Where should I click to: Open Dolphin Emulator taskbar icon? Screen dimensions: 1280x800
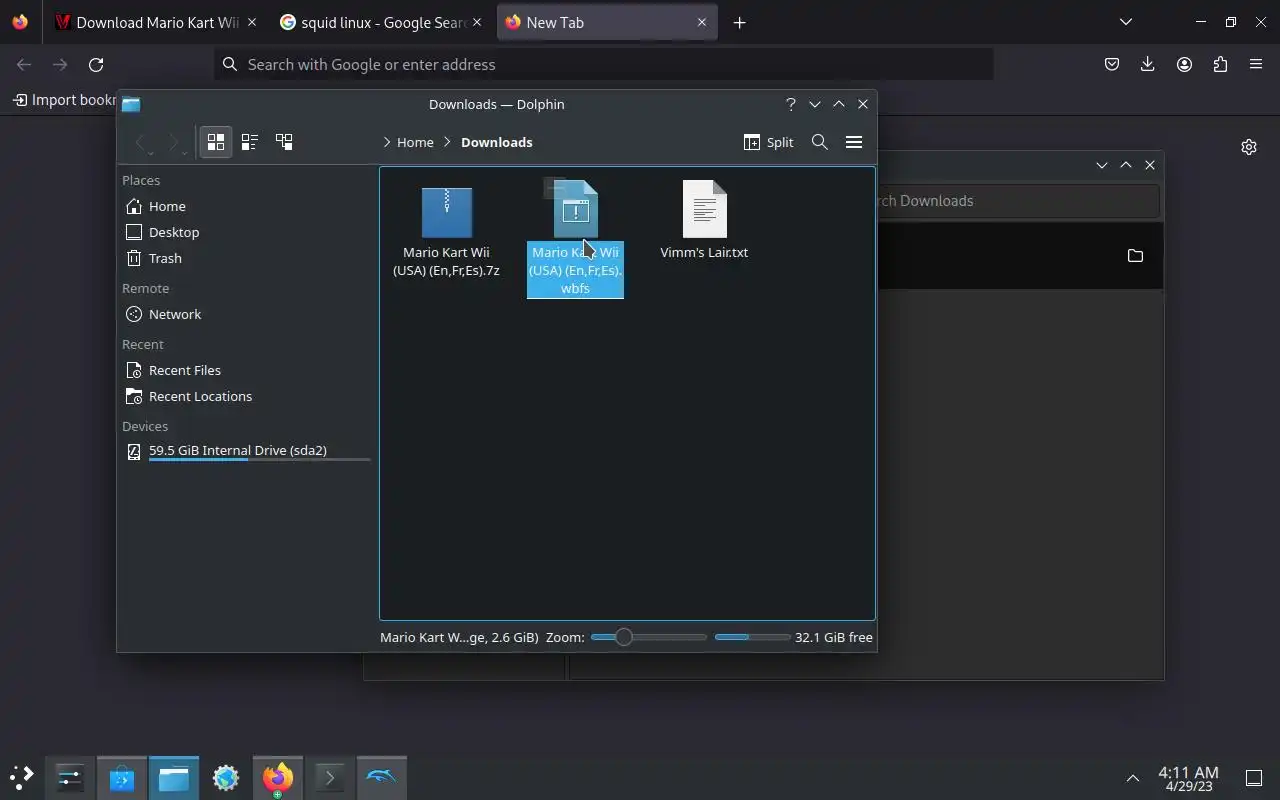pyautogui.click(x=382, y=777)
